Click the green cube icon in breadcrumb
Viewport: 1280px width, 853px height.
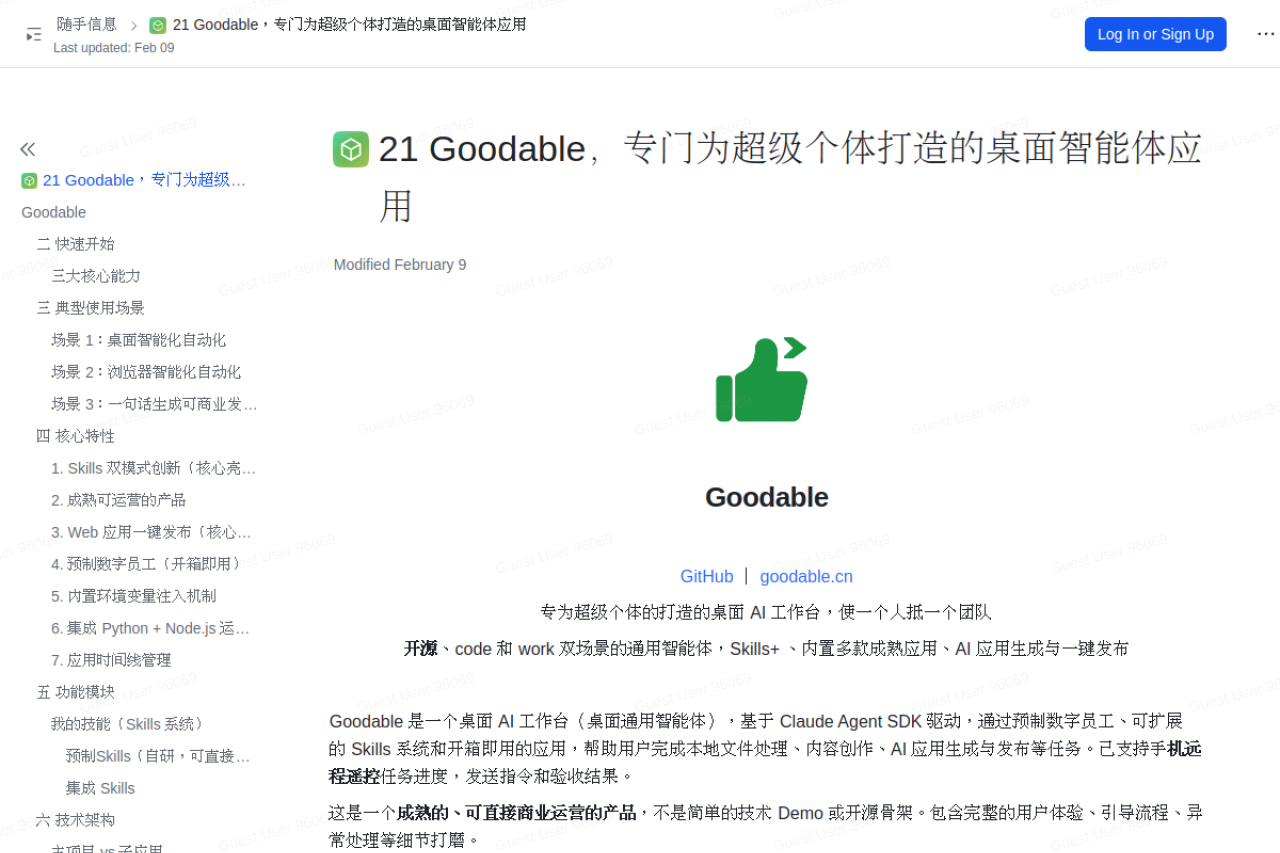tap(158, 25)
